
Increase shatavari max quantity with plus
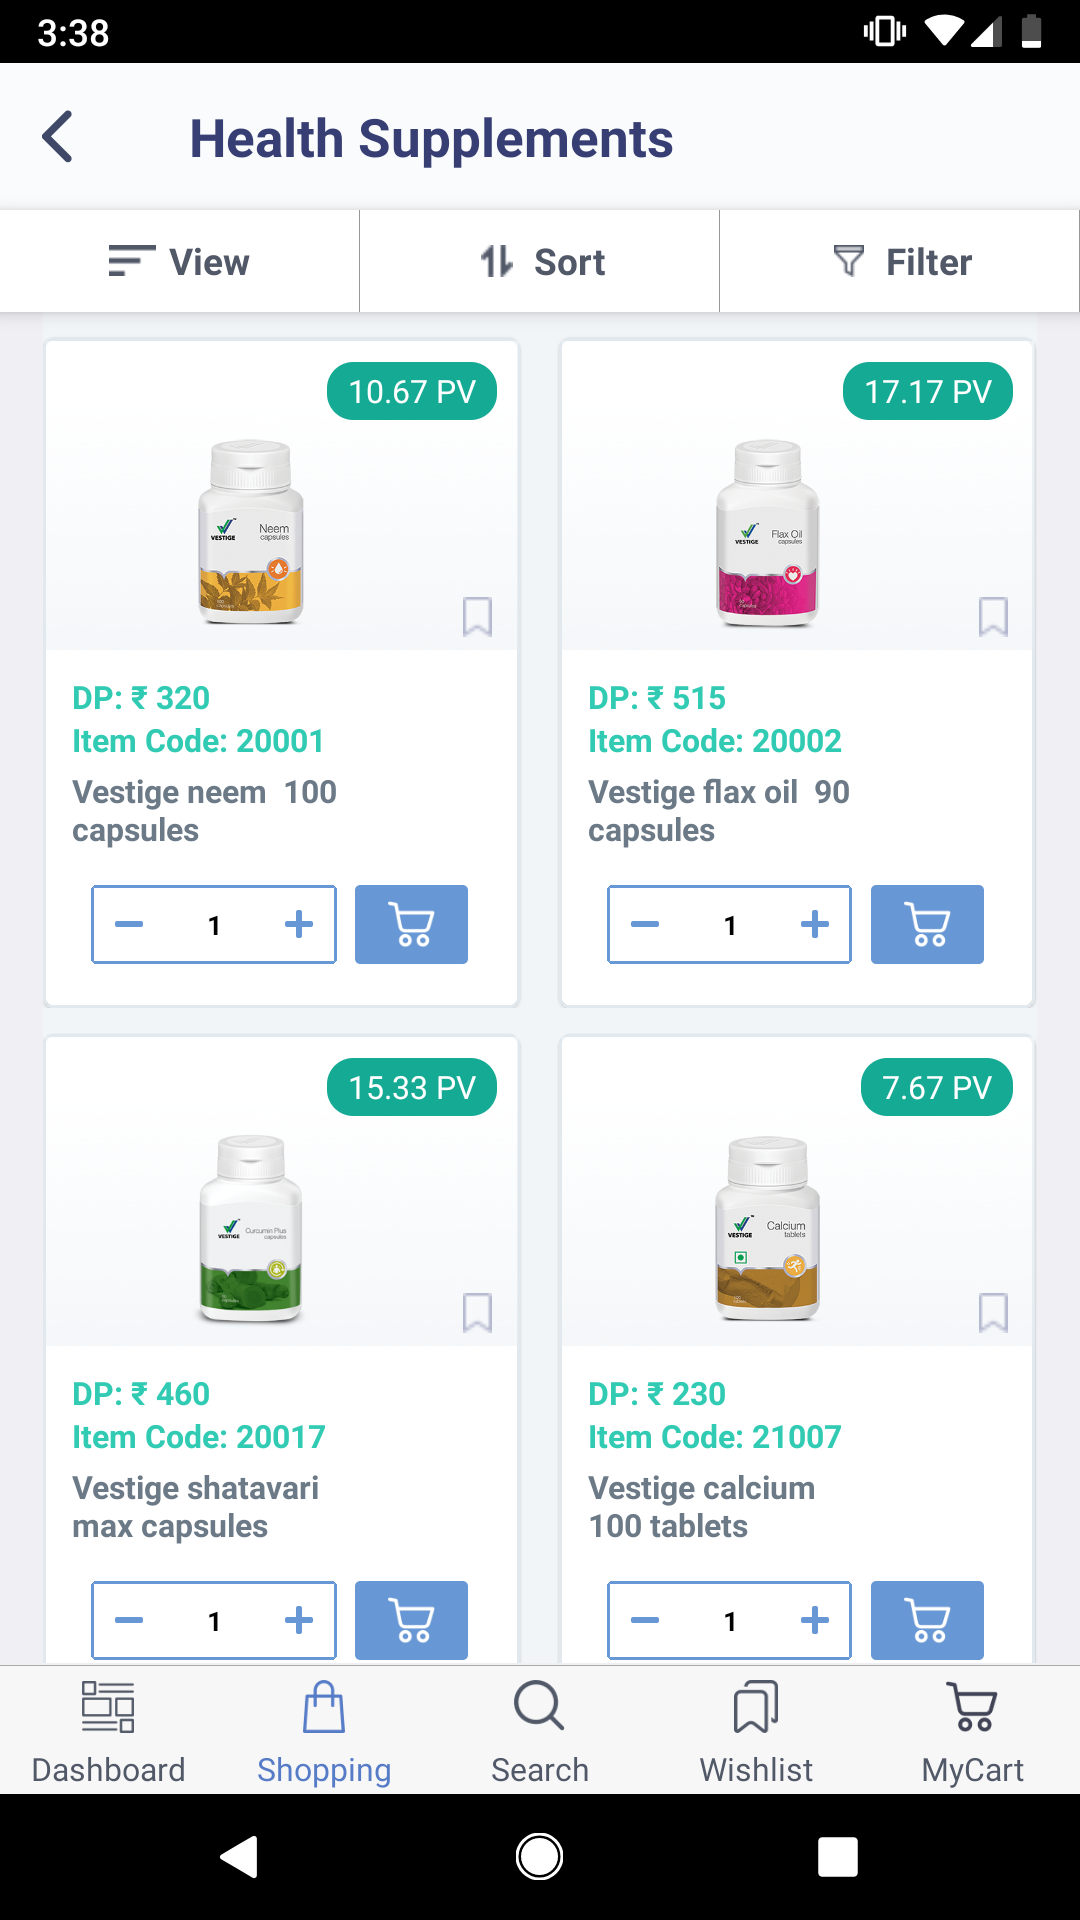point(299,1620)
